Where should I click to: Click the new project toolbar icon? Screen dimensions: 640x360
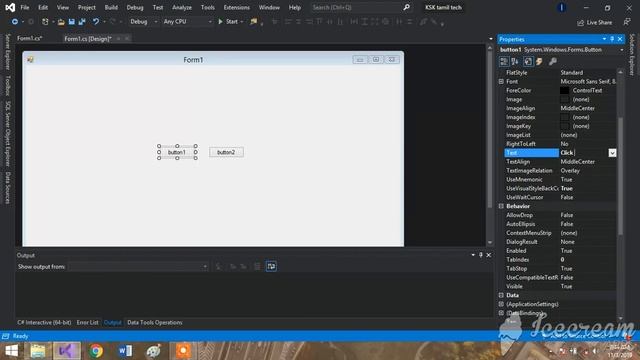(x=45, y=22)
